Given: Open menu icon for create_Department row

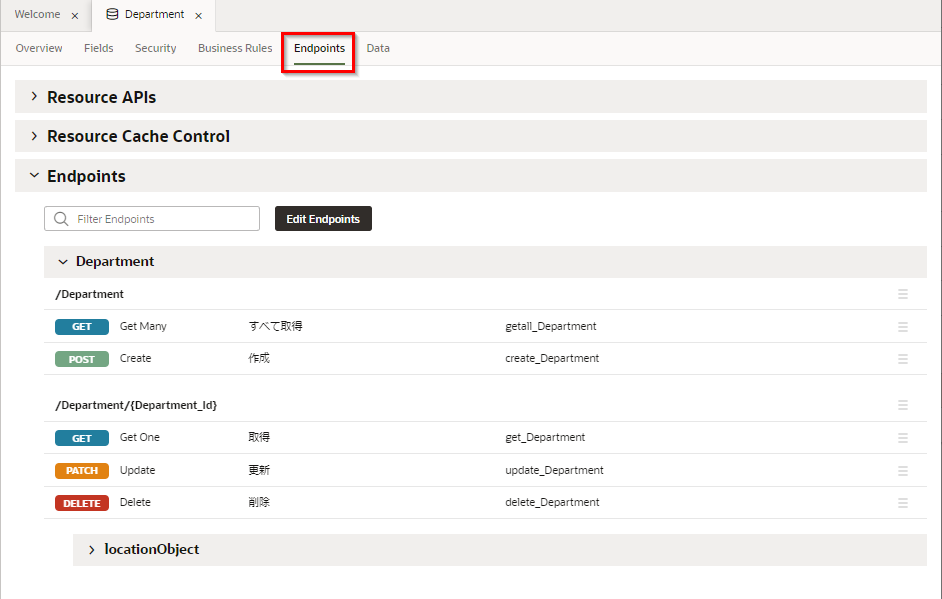Looking at the screenshot, I should 902,359.
